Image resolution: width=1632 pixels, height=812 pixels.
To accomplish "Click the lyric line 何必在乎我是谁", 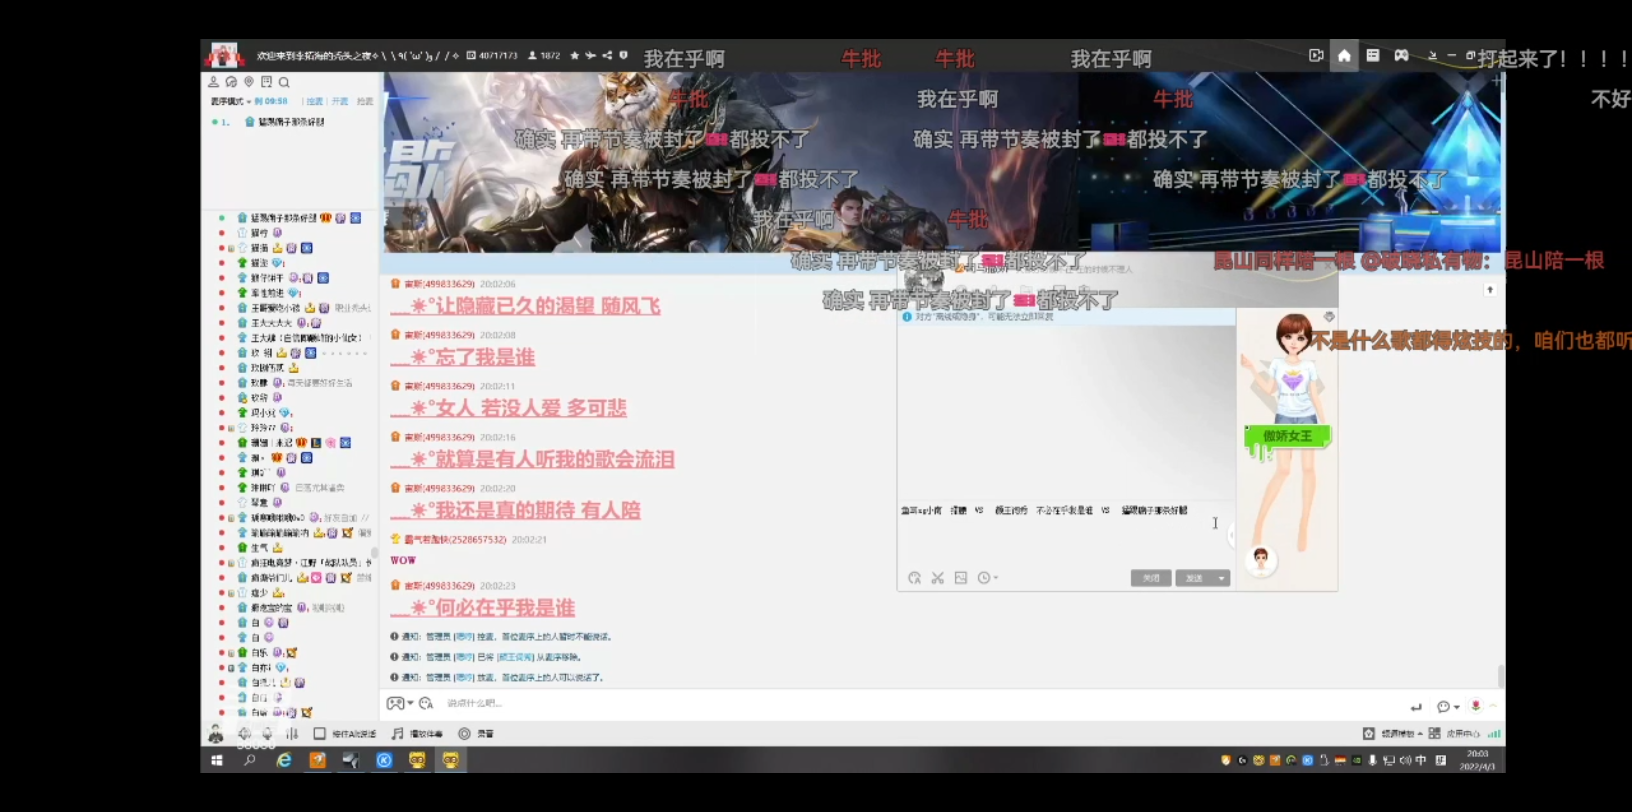I will 482,608.
